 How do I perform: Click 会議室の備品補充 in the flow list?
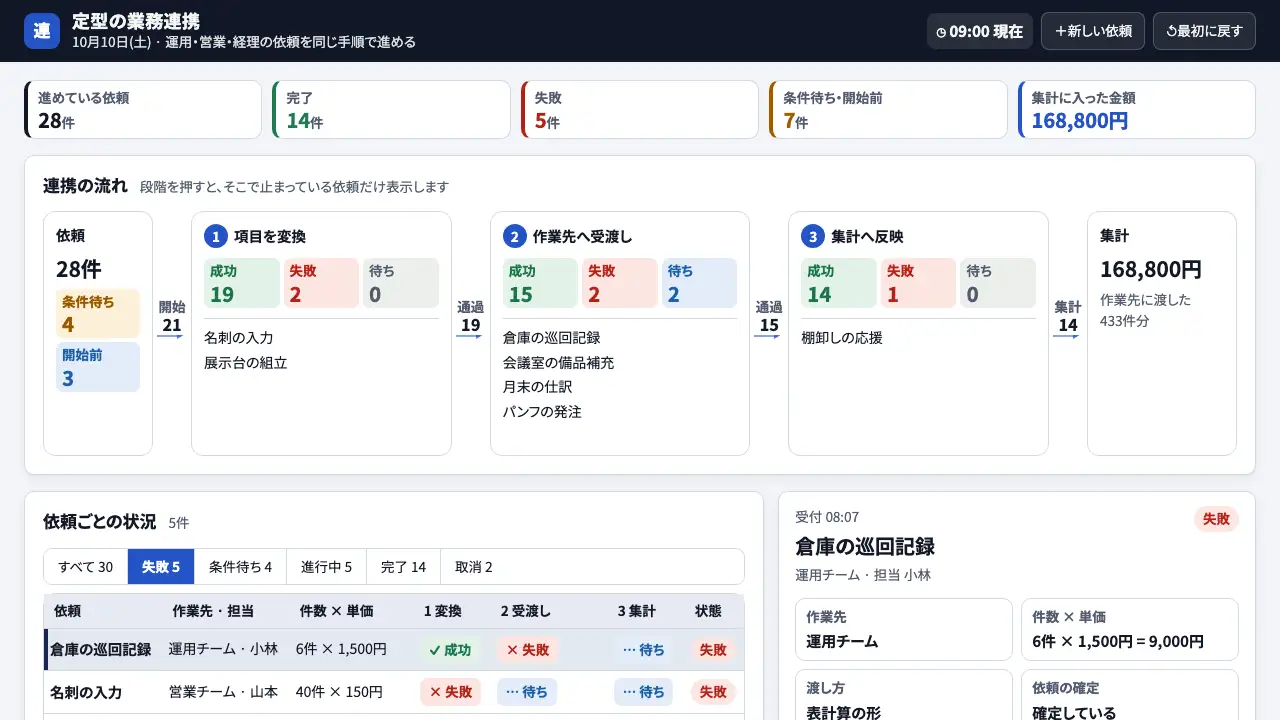click(558, 362)
